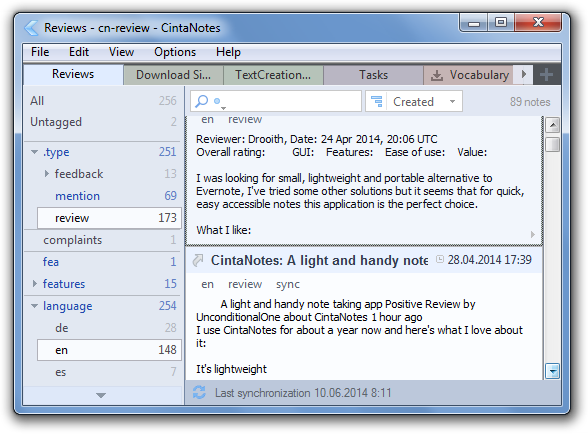Open the Created sort dropdown
The image size is (588, 434).
pos(453,101)
